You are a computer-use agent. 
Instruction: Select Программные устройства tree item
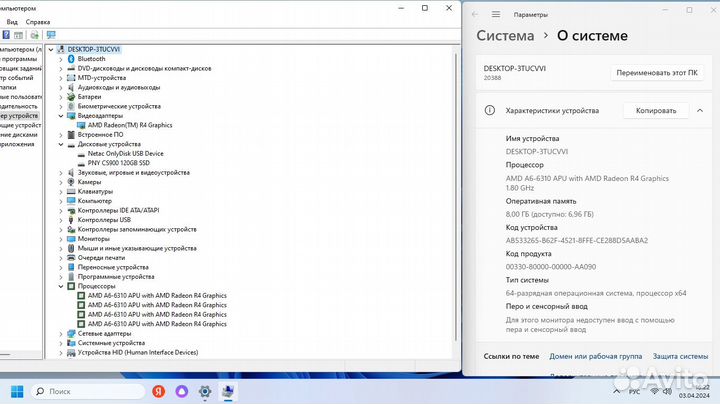pos(116,277)
